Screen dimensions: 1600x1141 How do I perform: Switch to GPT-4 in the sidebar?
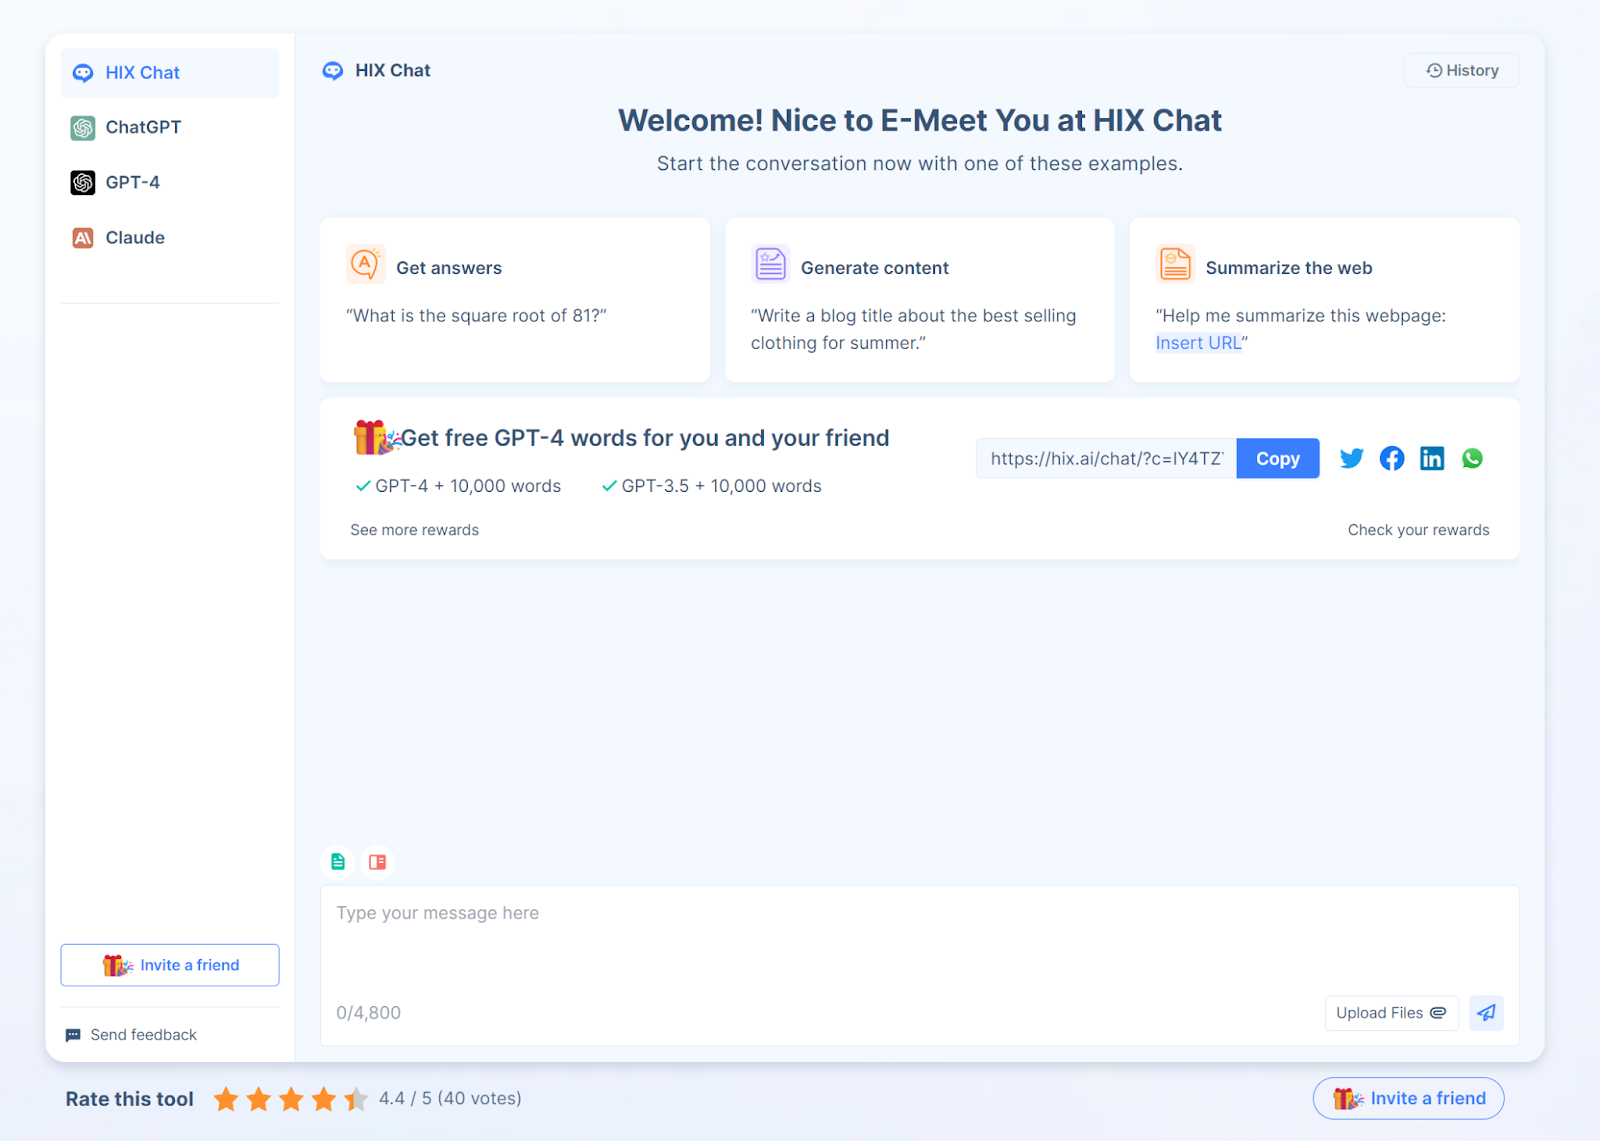click(x=170, y=183)
